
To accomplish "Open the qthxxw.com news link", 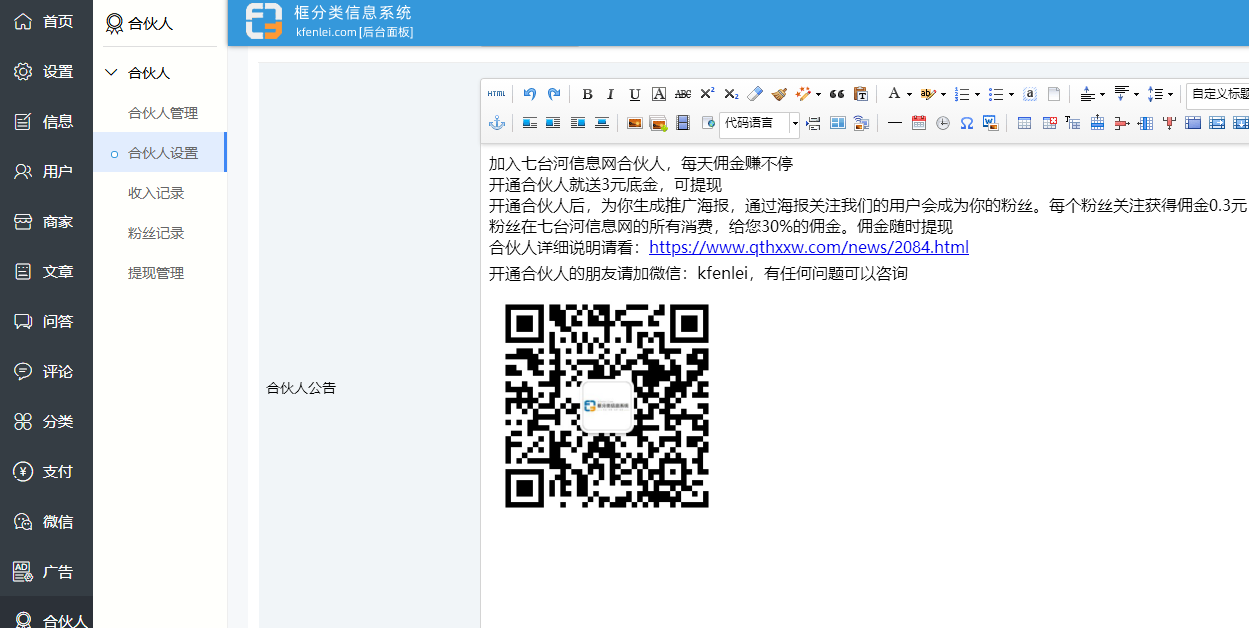I will point(808,247).
